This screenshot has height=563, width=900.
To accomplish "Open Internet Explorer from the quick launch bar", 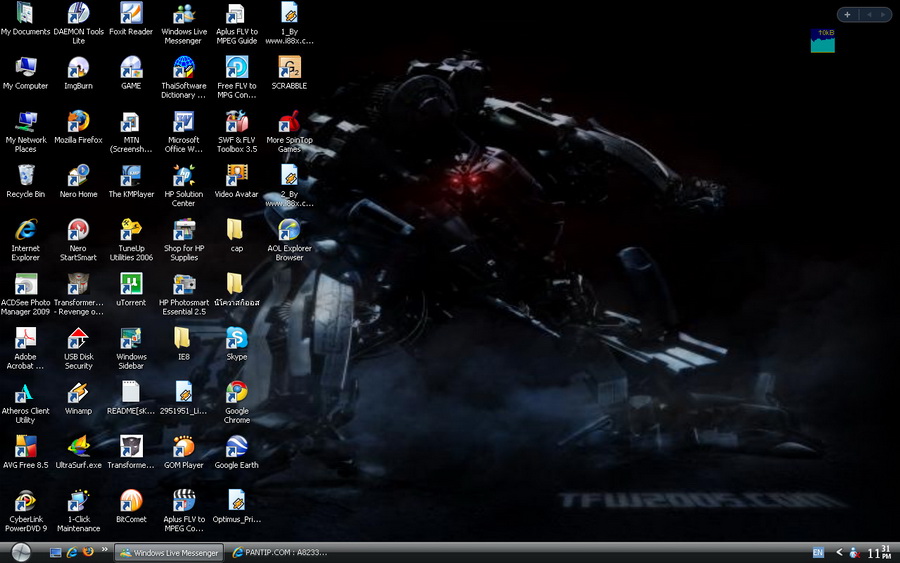I will coord(72,553).
